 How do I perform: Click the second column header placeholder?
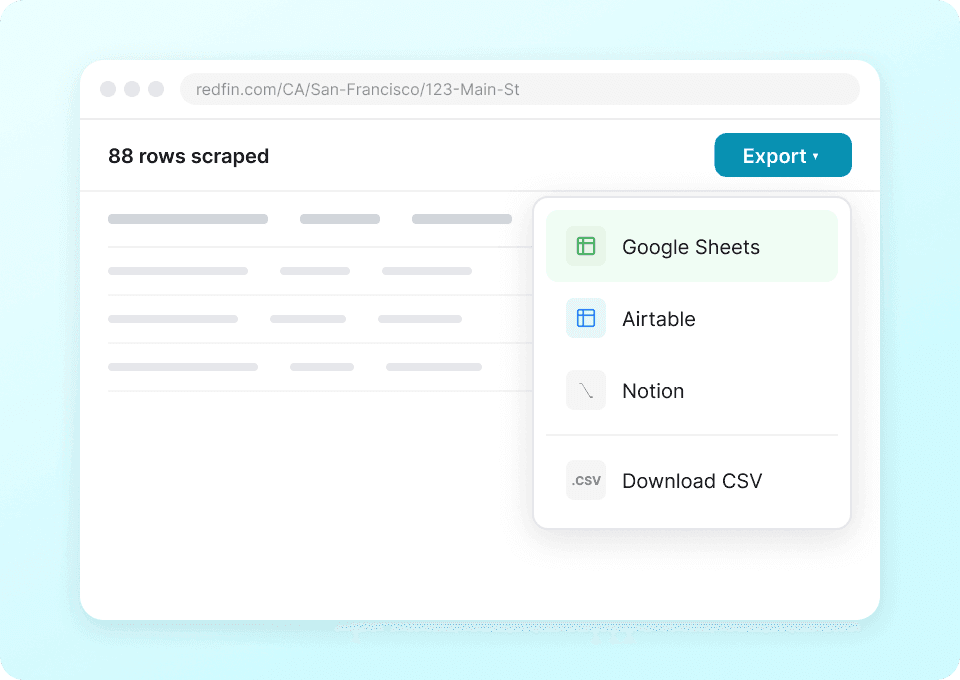coord(340,219)
